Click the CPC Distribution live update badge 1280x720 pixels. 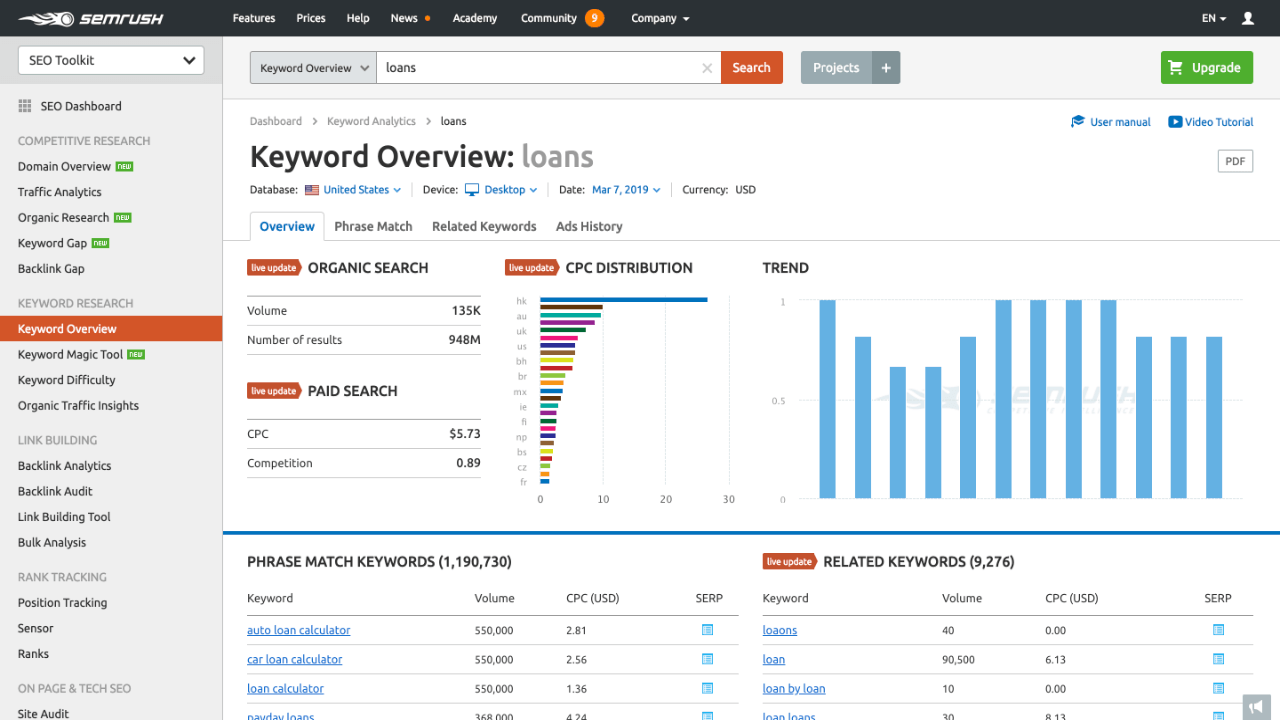[532, 268]
